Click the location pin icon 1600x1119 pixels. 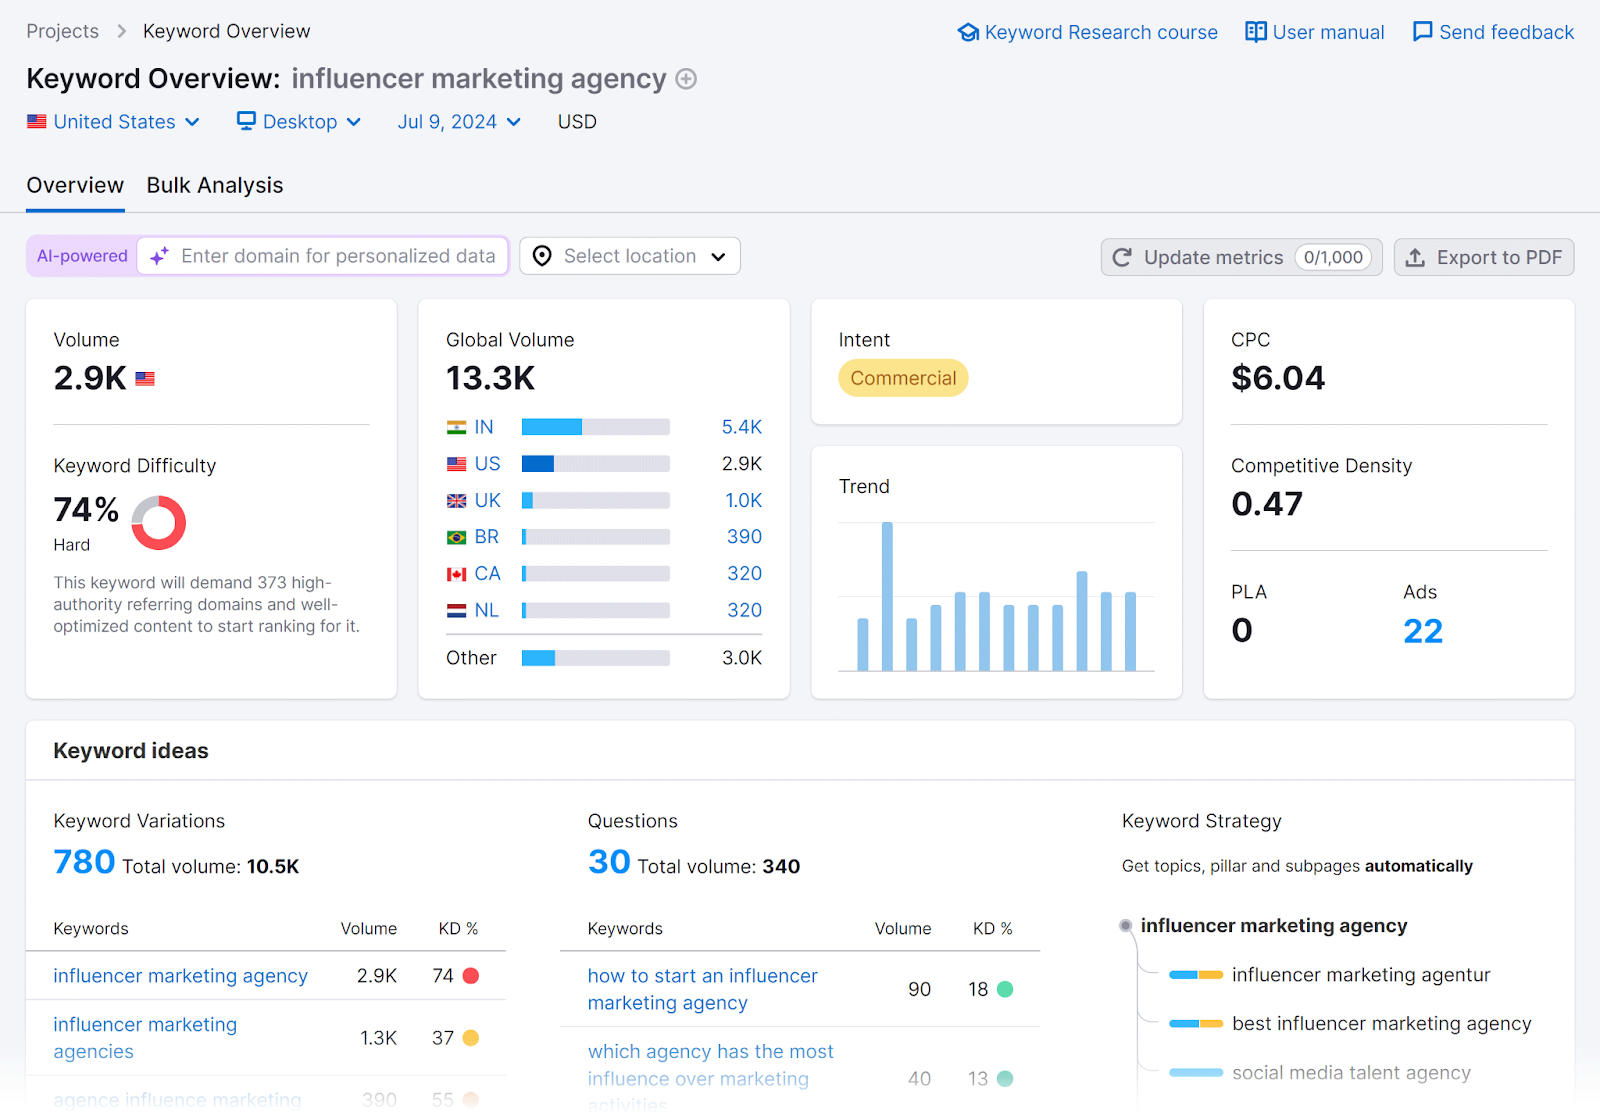pos(542,256)
